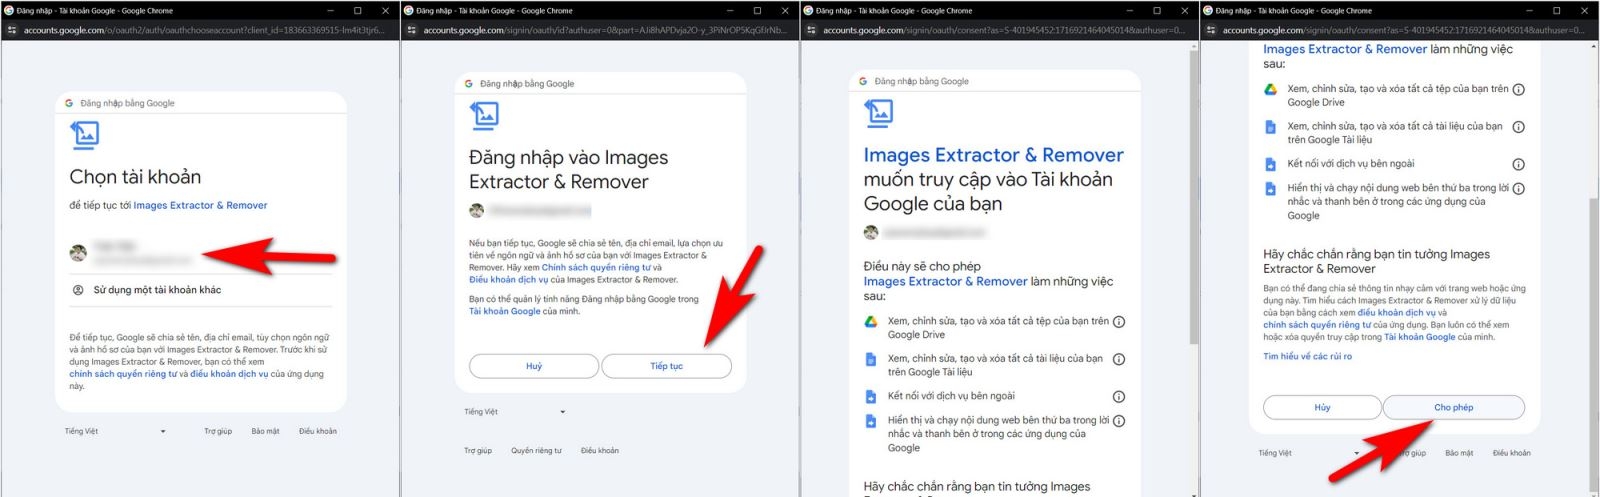
Task: Click the Bảo mật footer link in the Cho phép window
Action: point(1459,453)
